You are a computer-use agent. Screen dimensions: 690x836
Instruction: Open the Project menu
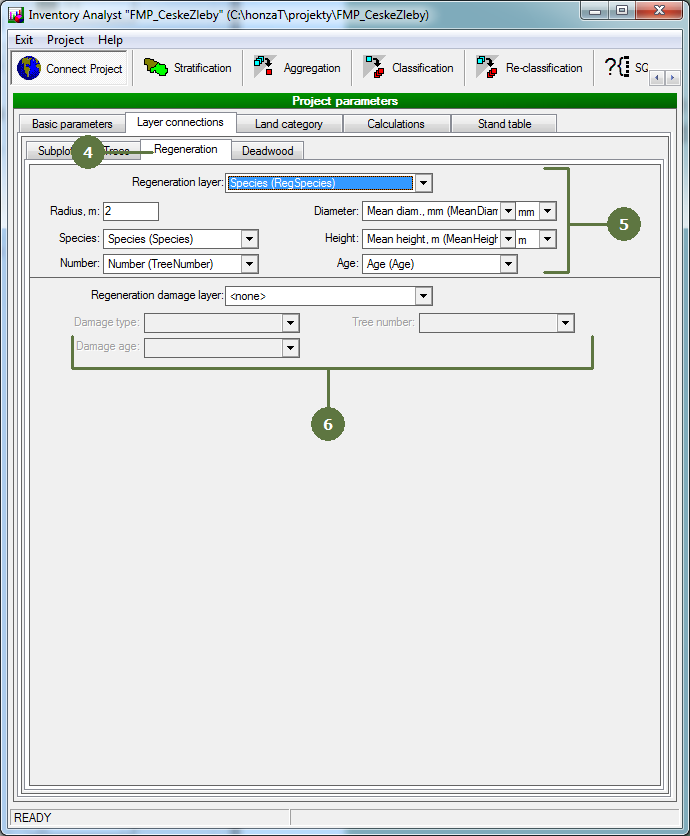(x=66, y=40)
